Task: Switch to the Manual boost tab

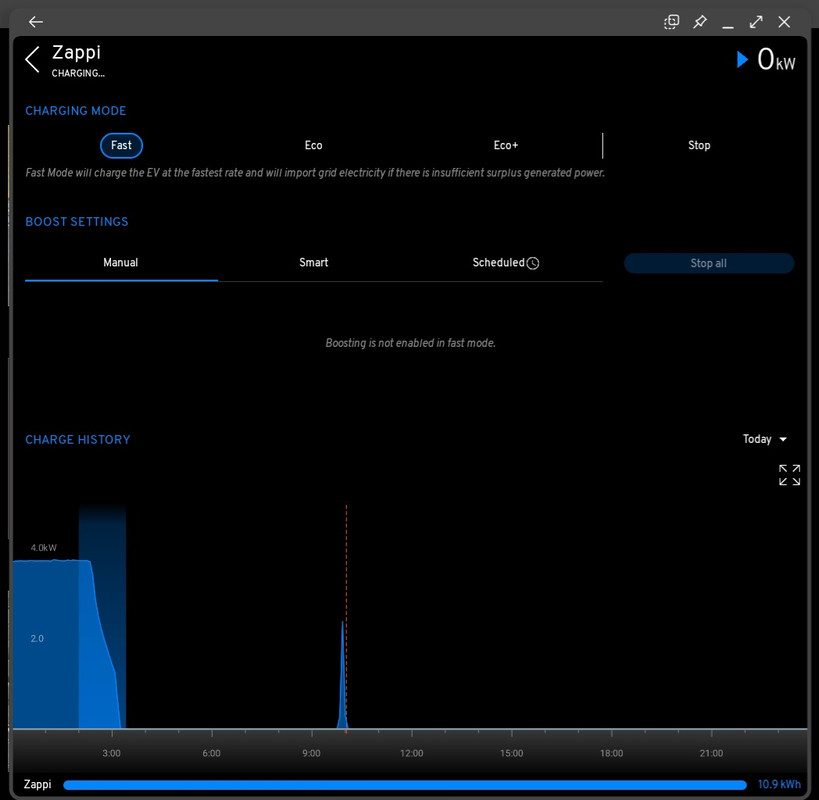Action: (x=121, y=263)
